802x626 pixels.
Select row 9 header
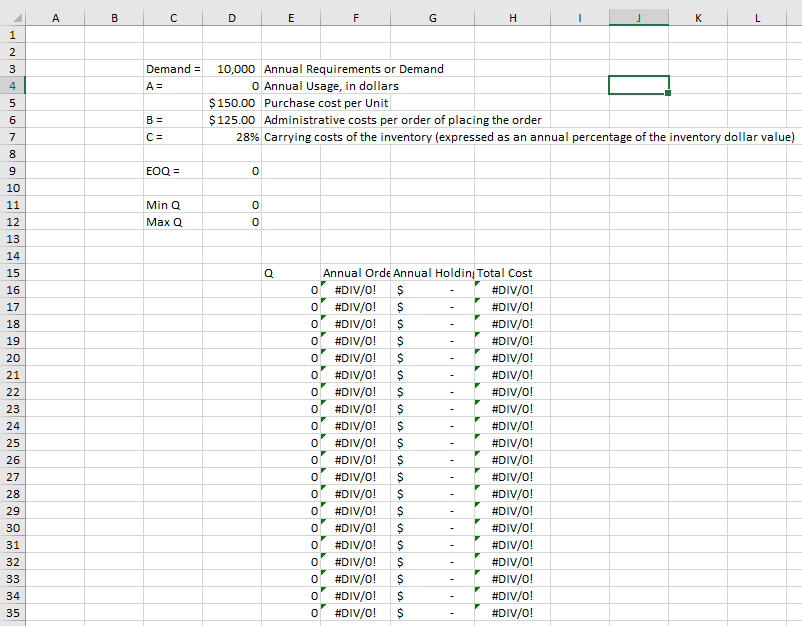point(12,171)
